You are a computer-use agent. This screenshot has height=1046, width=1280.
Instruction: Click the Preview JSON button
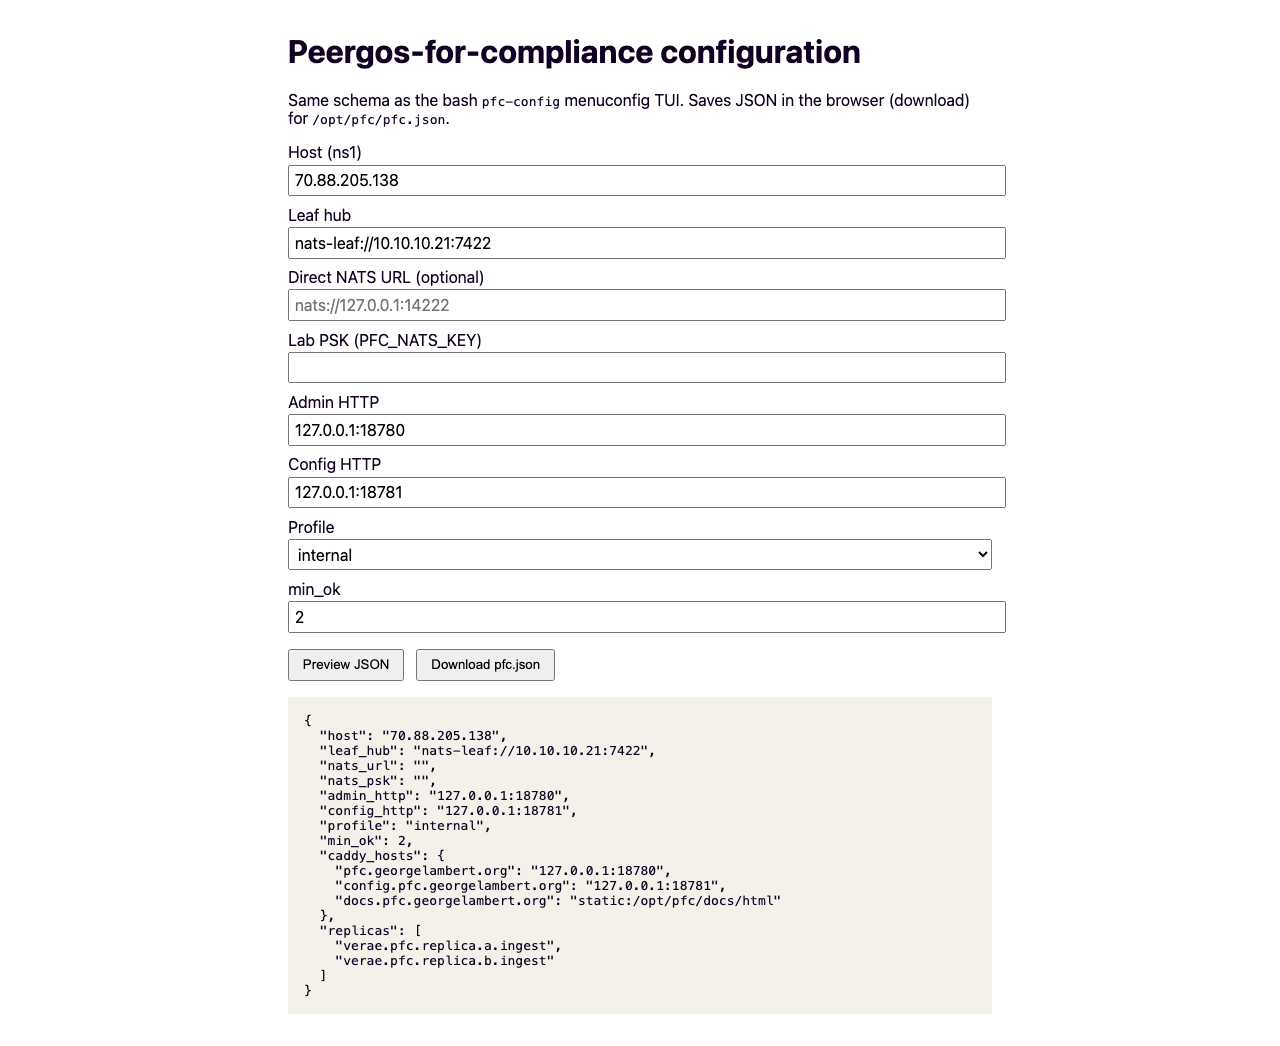click(346, 665)
